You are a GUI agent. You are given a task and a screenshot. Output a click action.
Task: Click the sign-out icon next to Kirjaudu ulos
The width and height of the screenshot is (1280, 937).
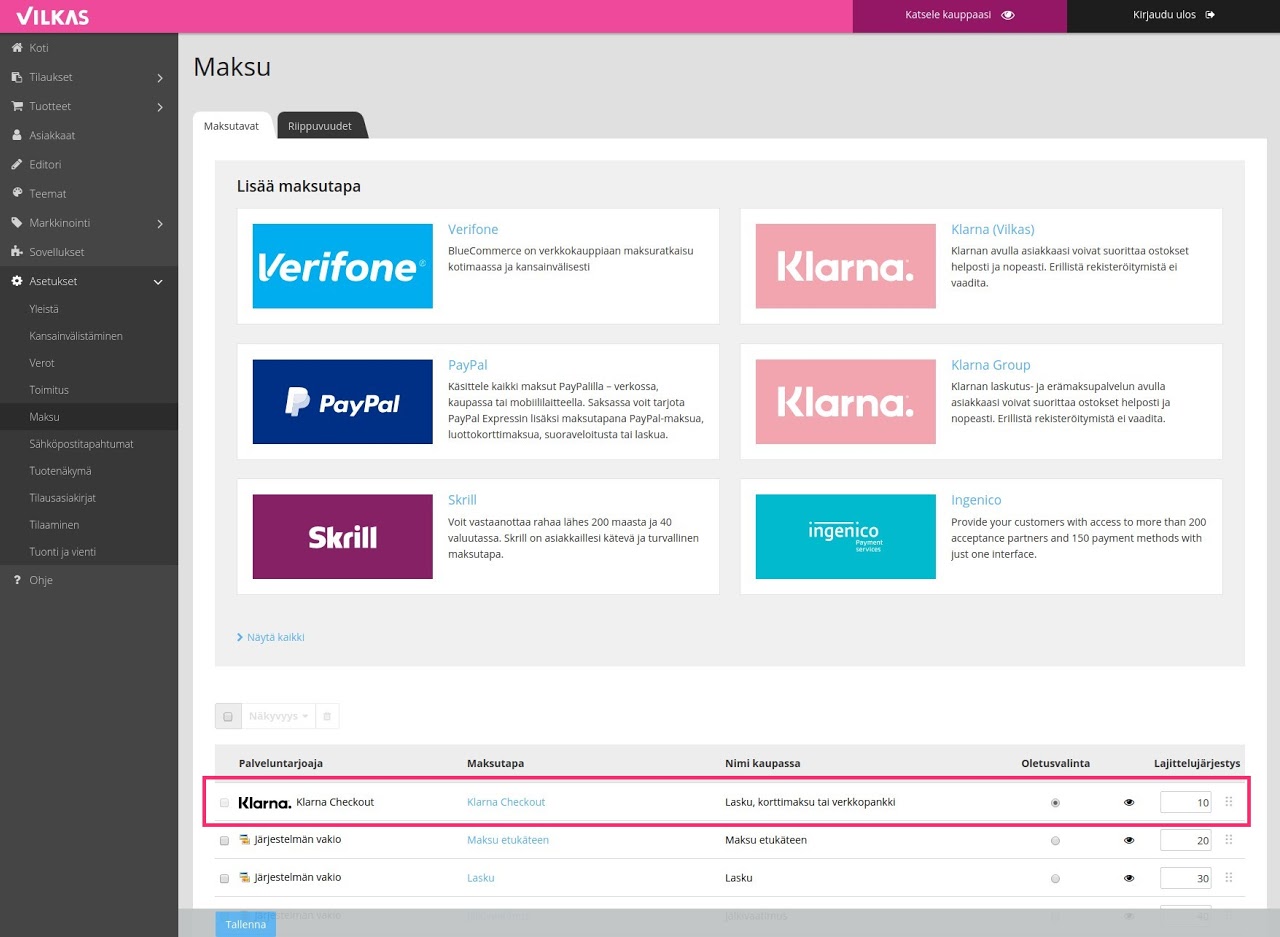click(x=1210, y=15)
